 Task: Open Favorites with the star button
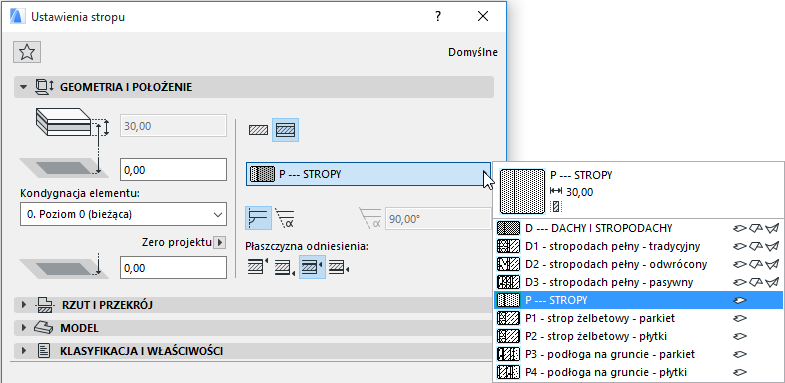27,52
